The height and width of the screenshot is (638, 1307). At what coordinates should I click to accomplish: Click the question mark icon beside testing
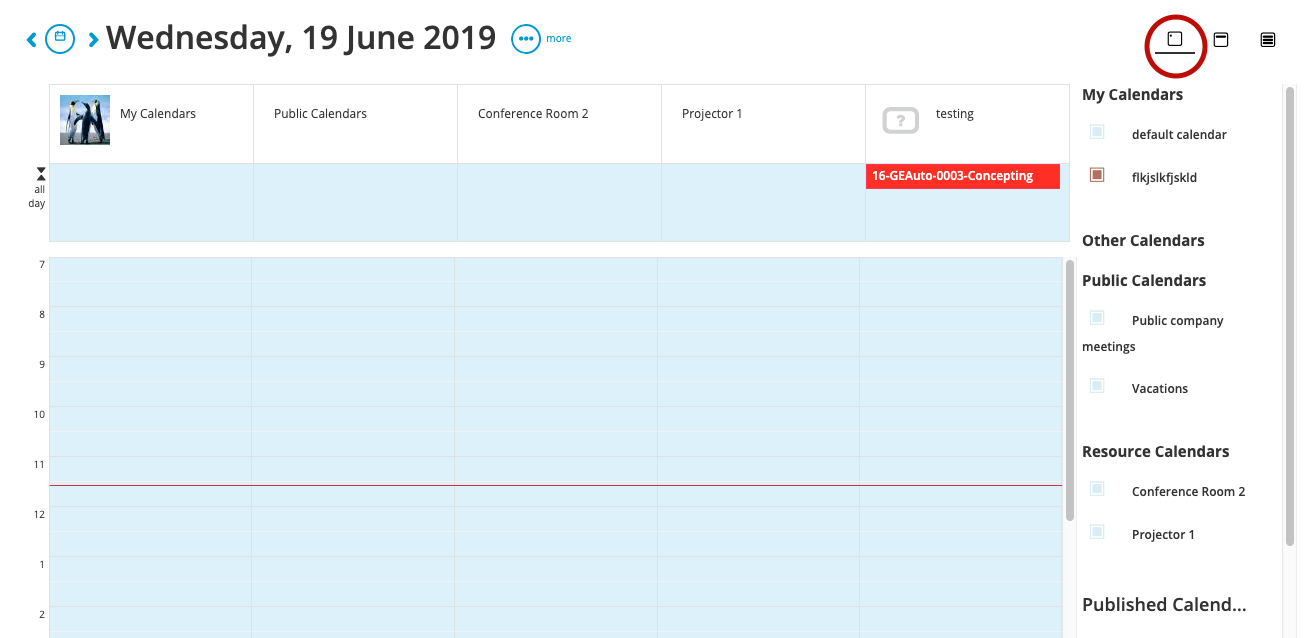point(901,121)
